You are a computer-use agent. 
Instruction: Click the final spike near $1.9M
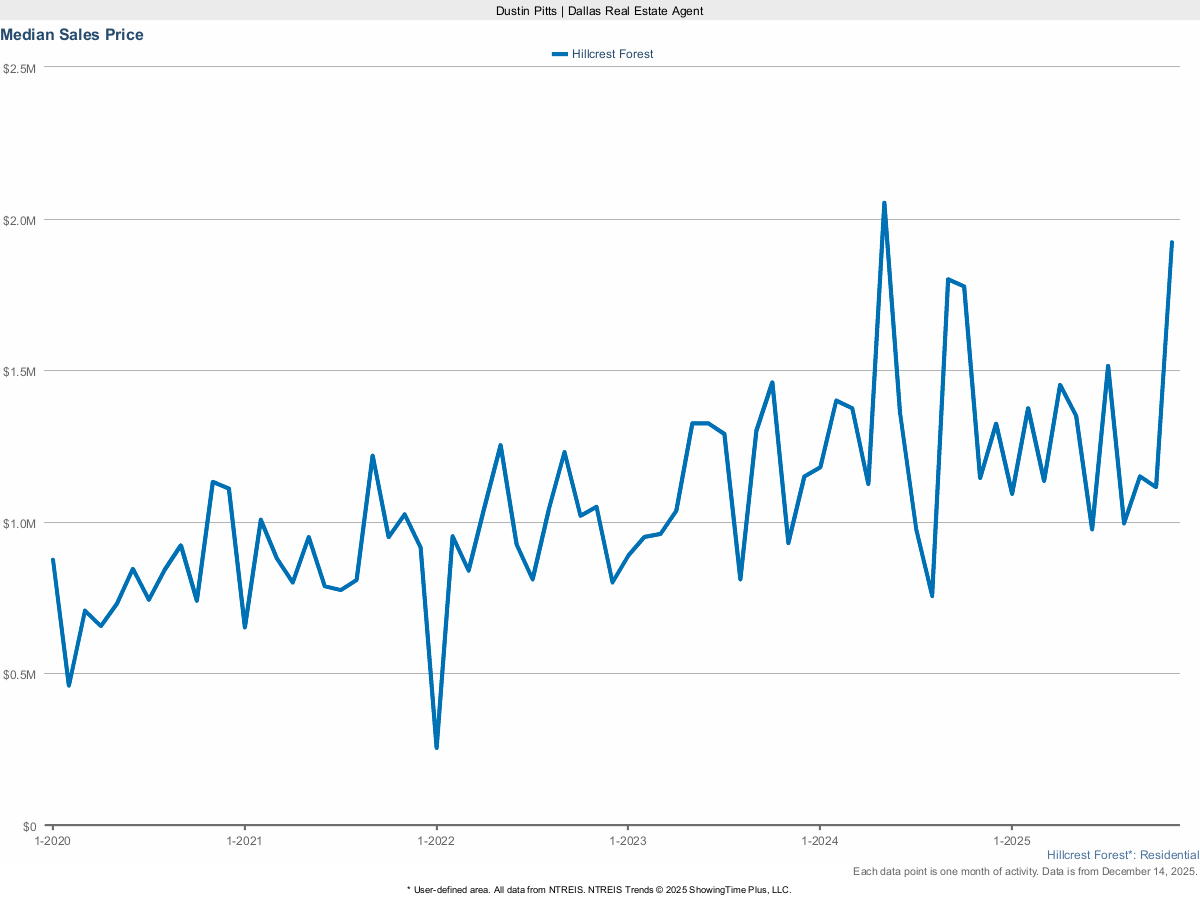[1172, 241]
